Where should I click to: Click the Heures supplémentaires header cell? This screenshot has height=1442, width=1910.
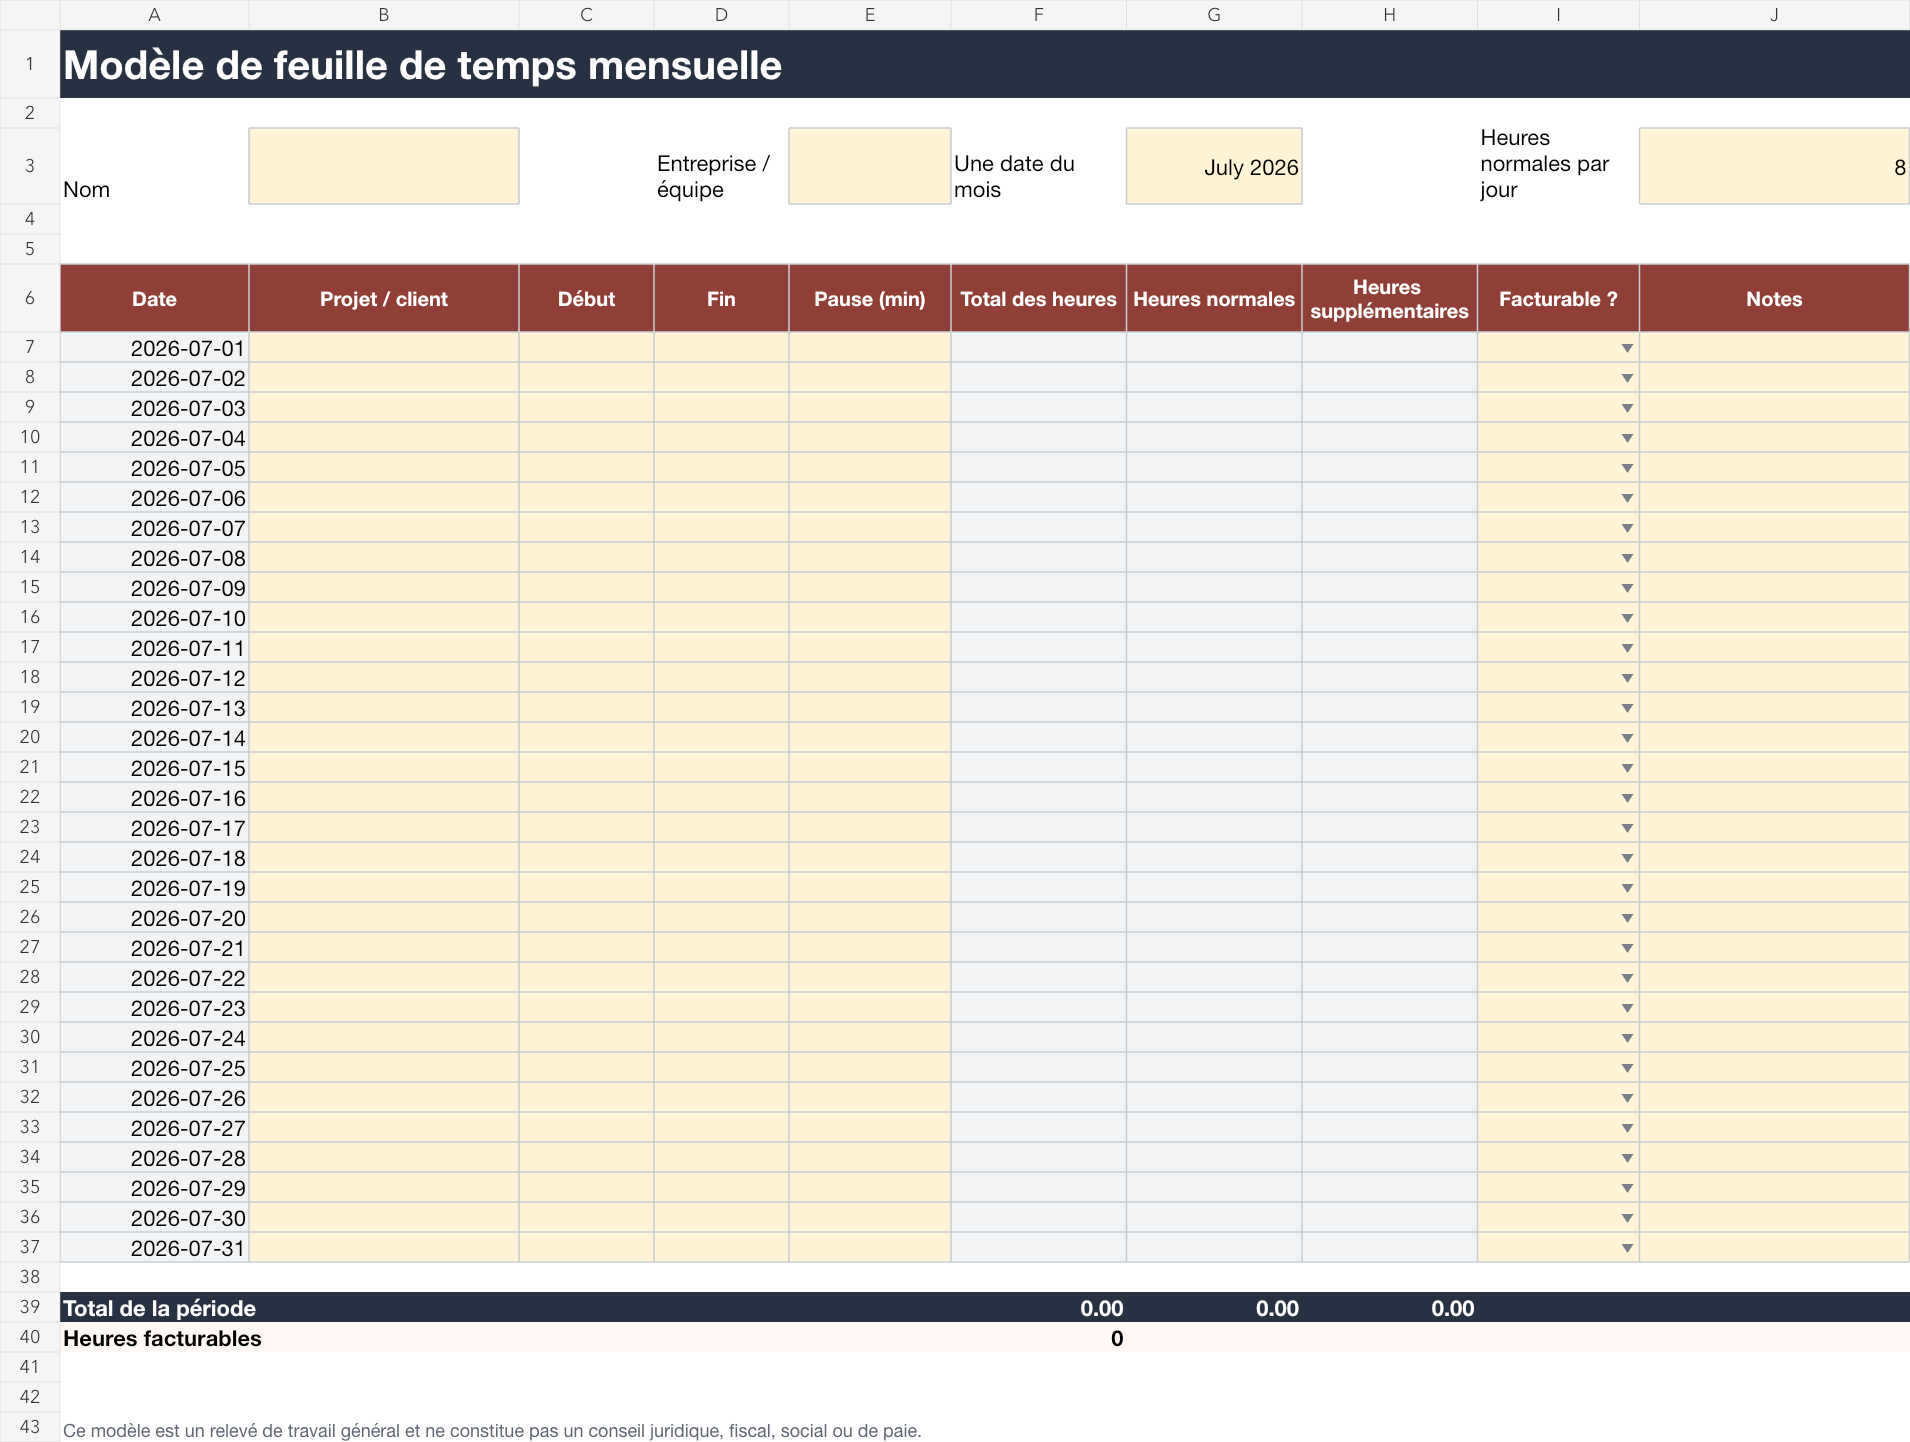(x=1389, y=298)
